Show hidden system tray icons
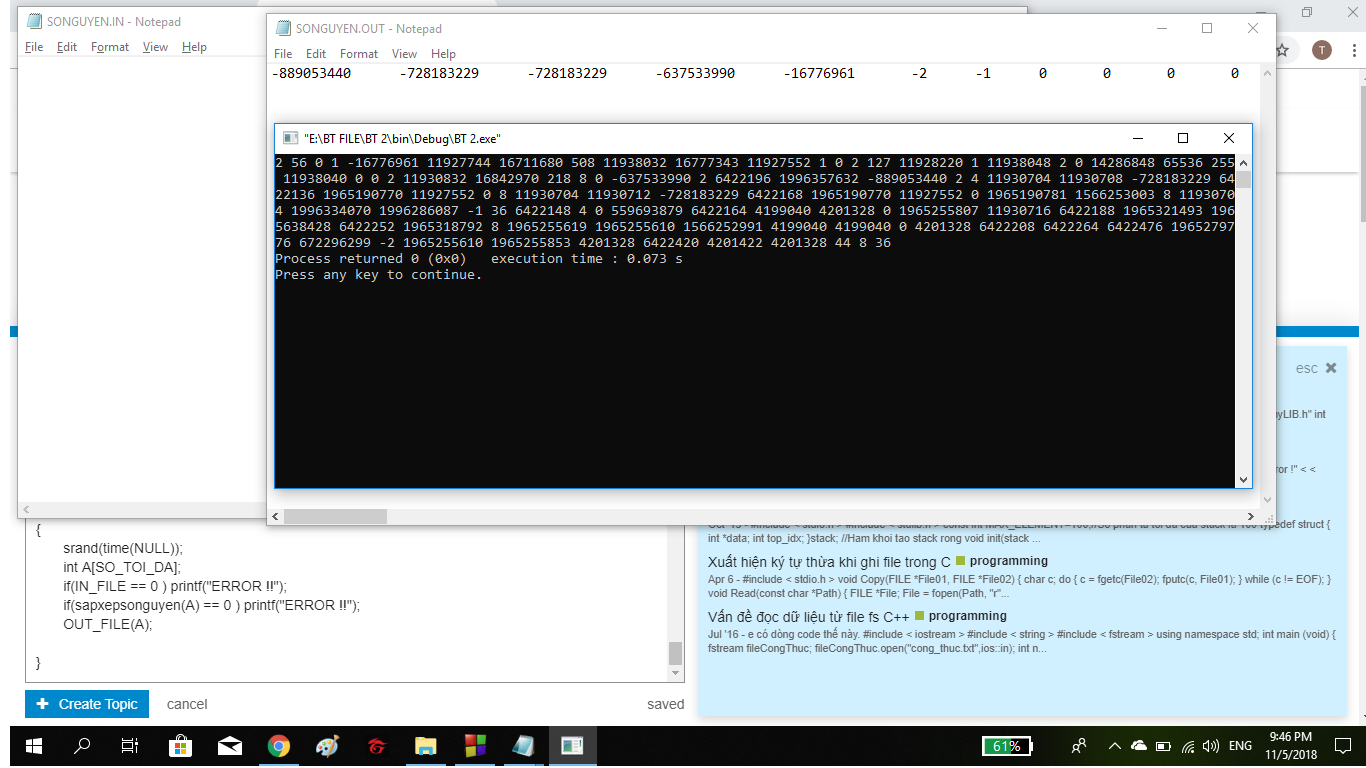The height and width of the screenshot is (768, 1366). coord(1114,746)
